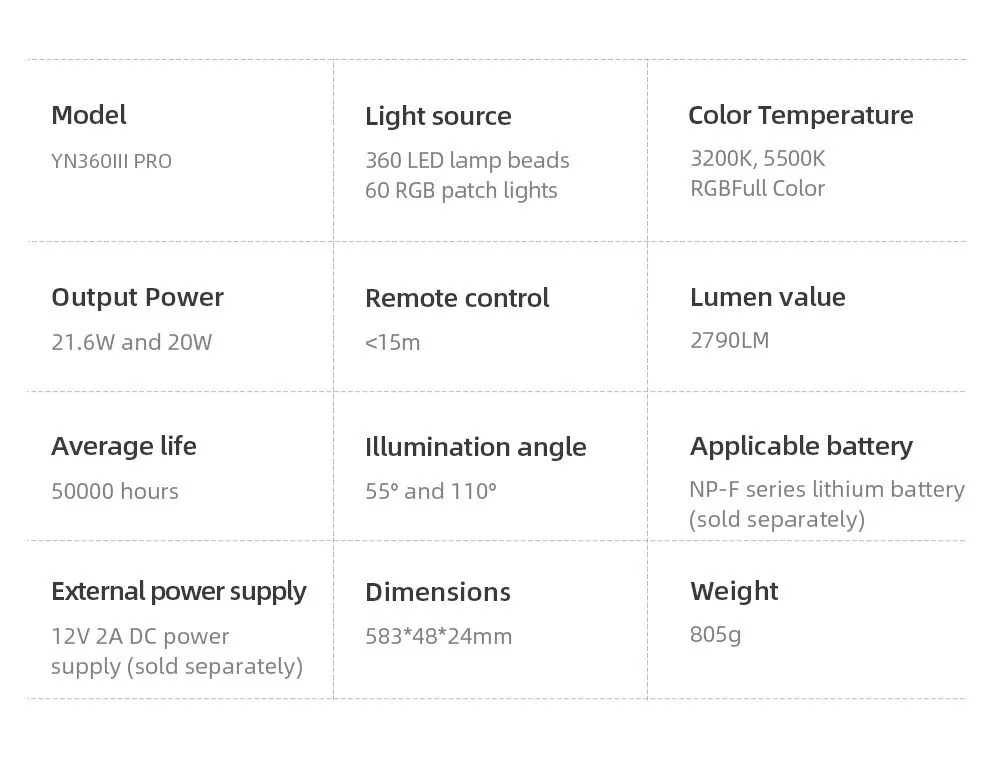Screen dimensions: 990x762
Task: Select the 3200K, 5500K value
Action: tap(757, 158)
